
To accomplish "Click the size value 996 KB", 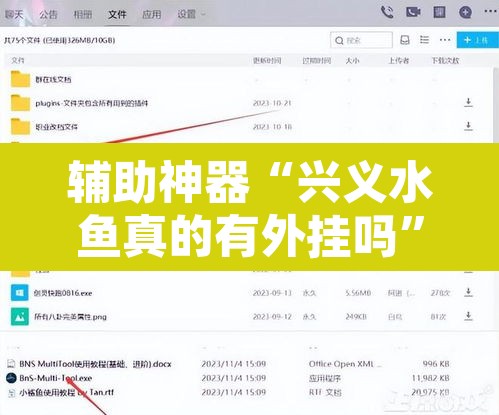I will pos(436,364).
